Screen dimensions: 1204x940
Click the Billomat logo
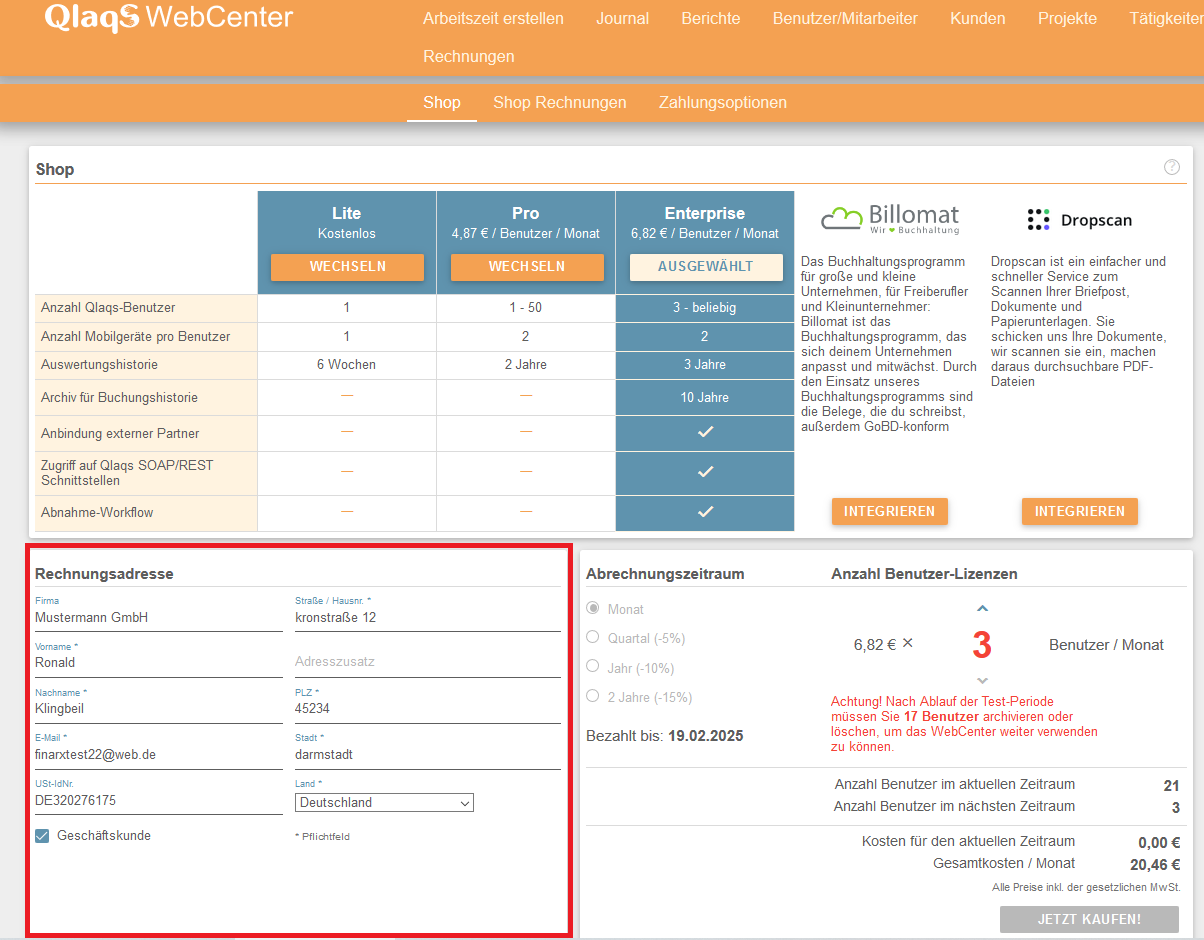(x=889, y=219)
